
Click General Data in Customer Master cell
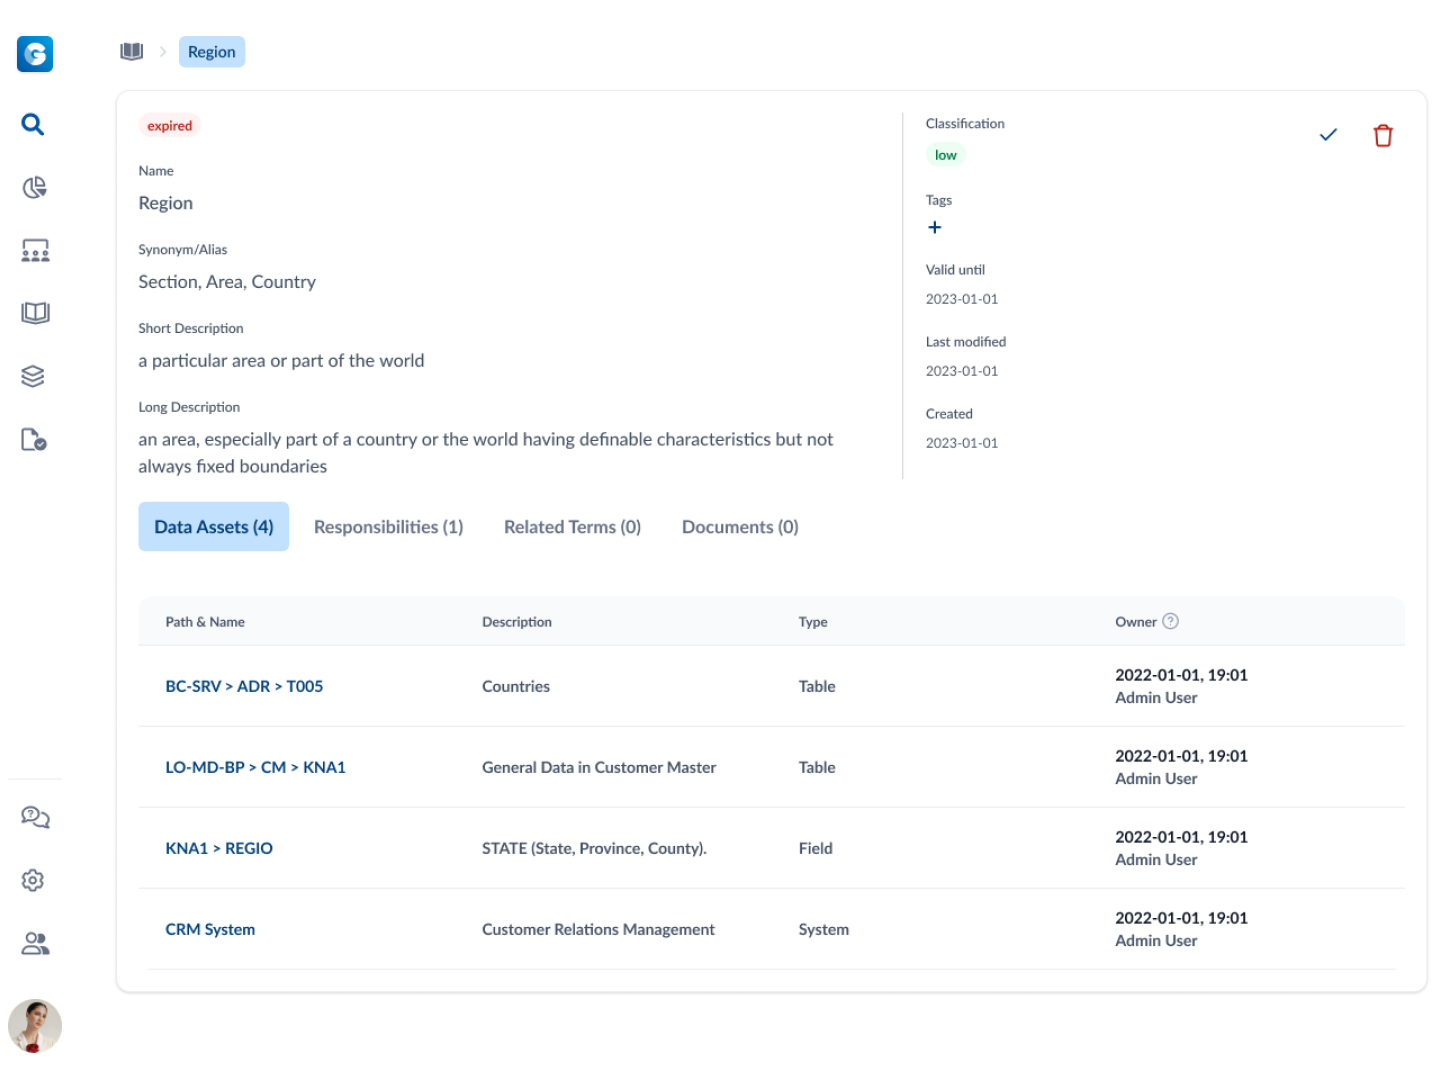coord(599,767)
